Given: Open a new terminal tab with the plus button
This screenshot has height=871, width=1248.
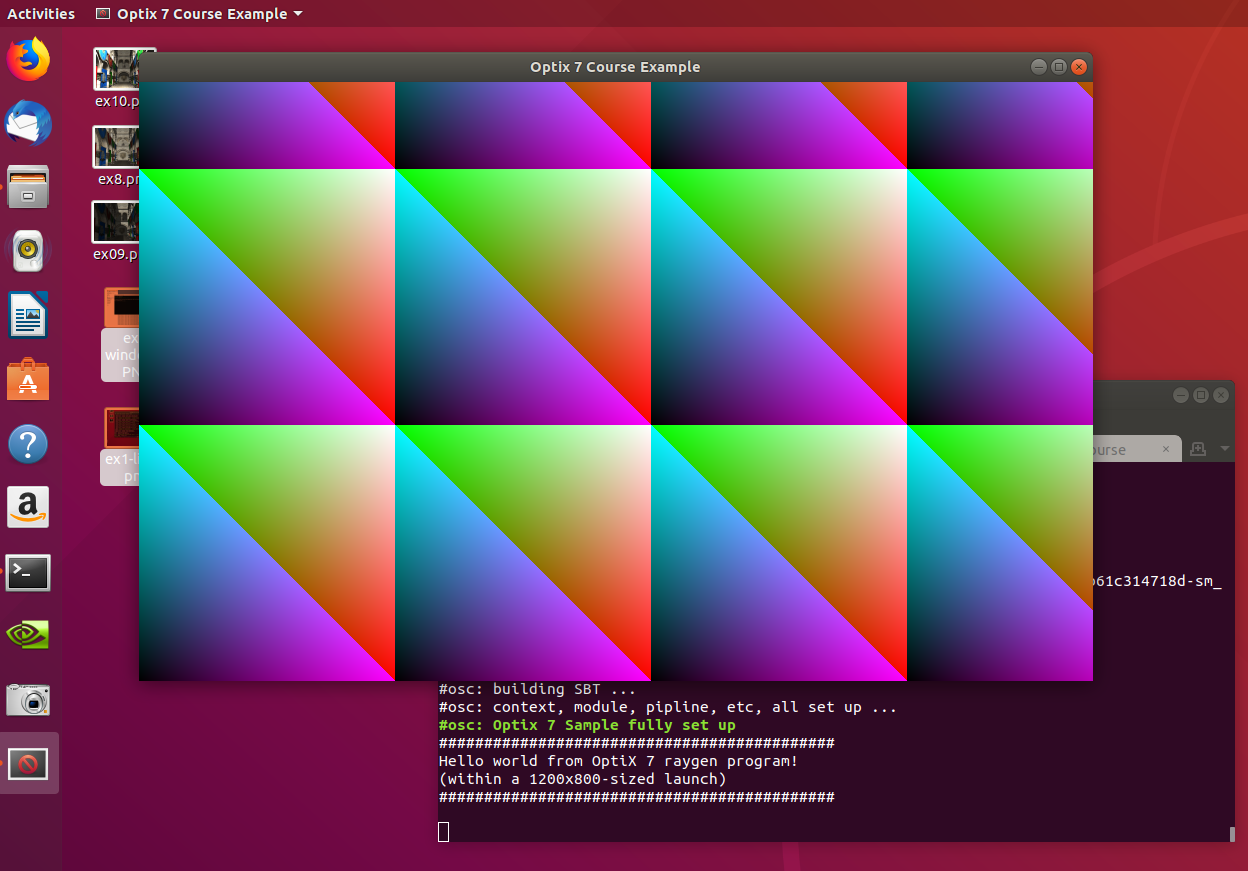Looking at the screenshot, I should tap(1197, 449).
